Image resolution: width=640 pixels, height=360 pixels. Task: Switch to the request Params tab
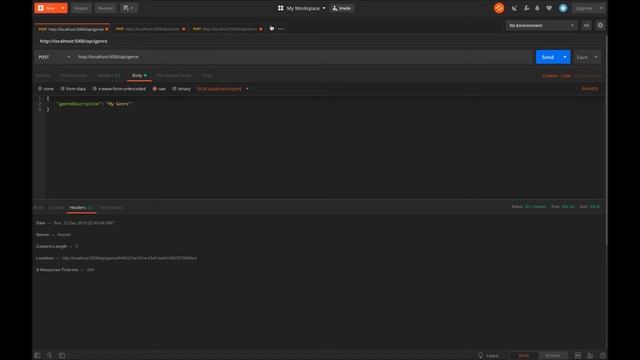(43, 76)
